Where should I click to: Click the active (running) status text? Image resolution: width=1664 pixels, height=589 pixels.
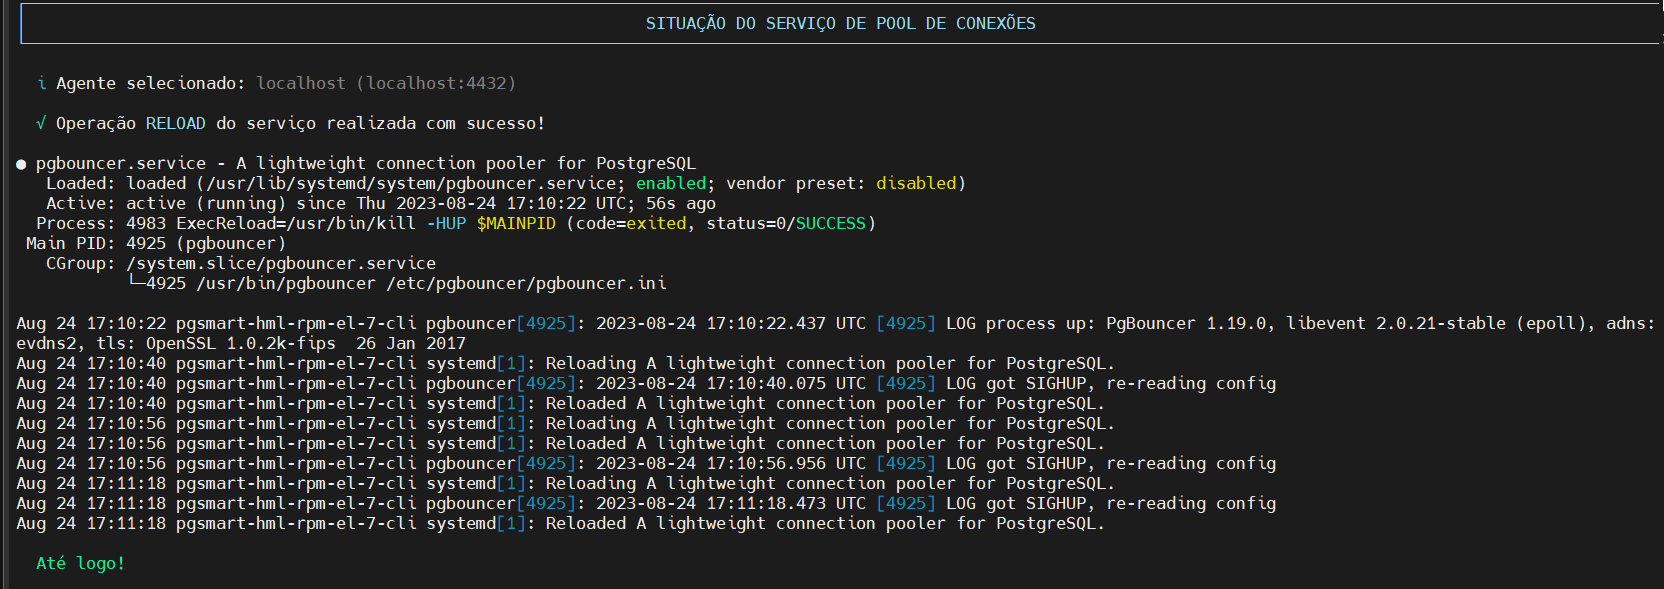tap(206, 203)
